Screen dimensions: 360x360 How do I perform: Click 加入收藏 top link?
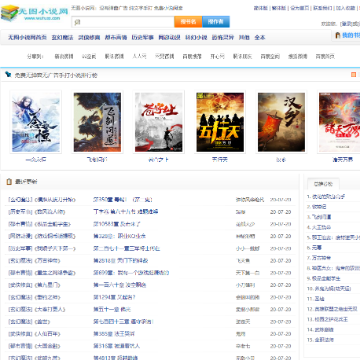coord(346,8)
